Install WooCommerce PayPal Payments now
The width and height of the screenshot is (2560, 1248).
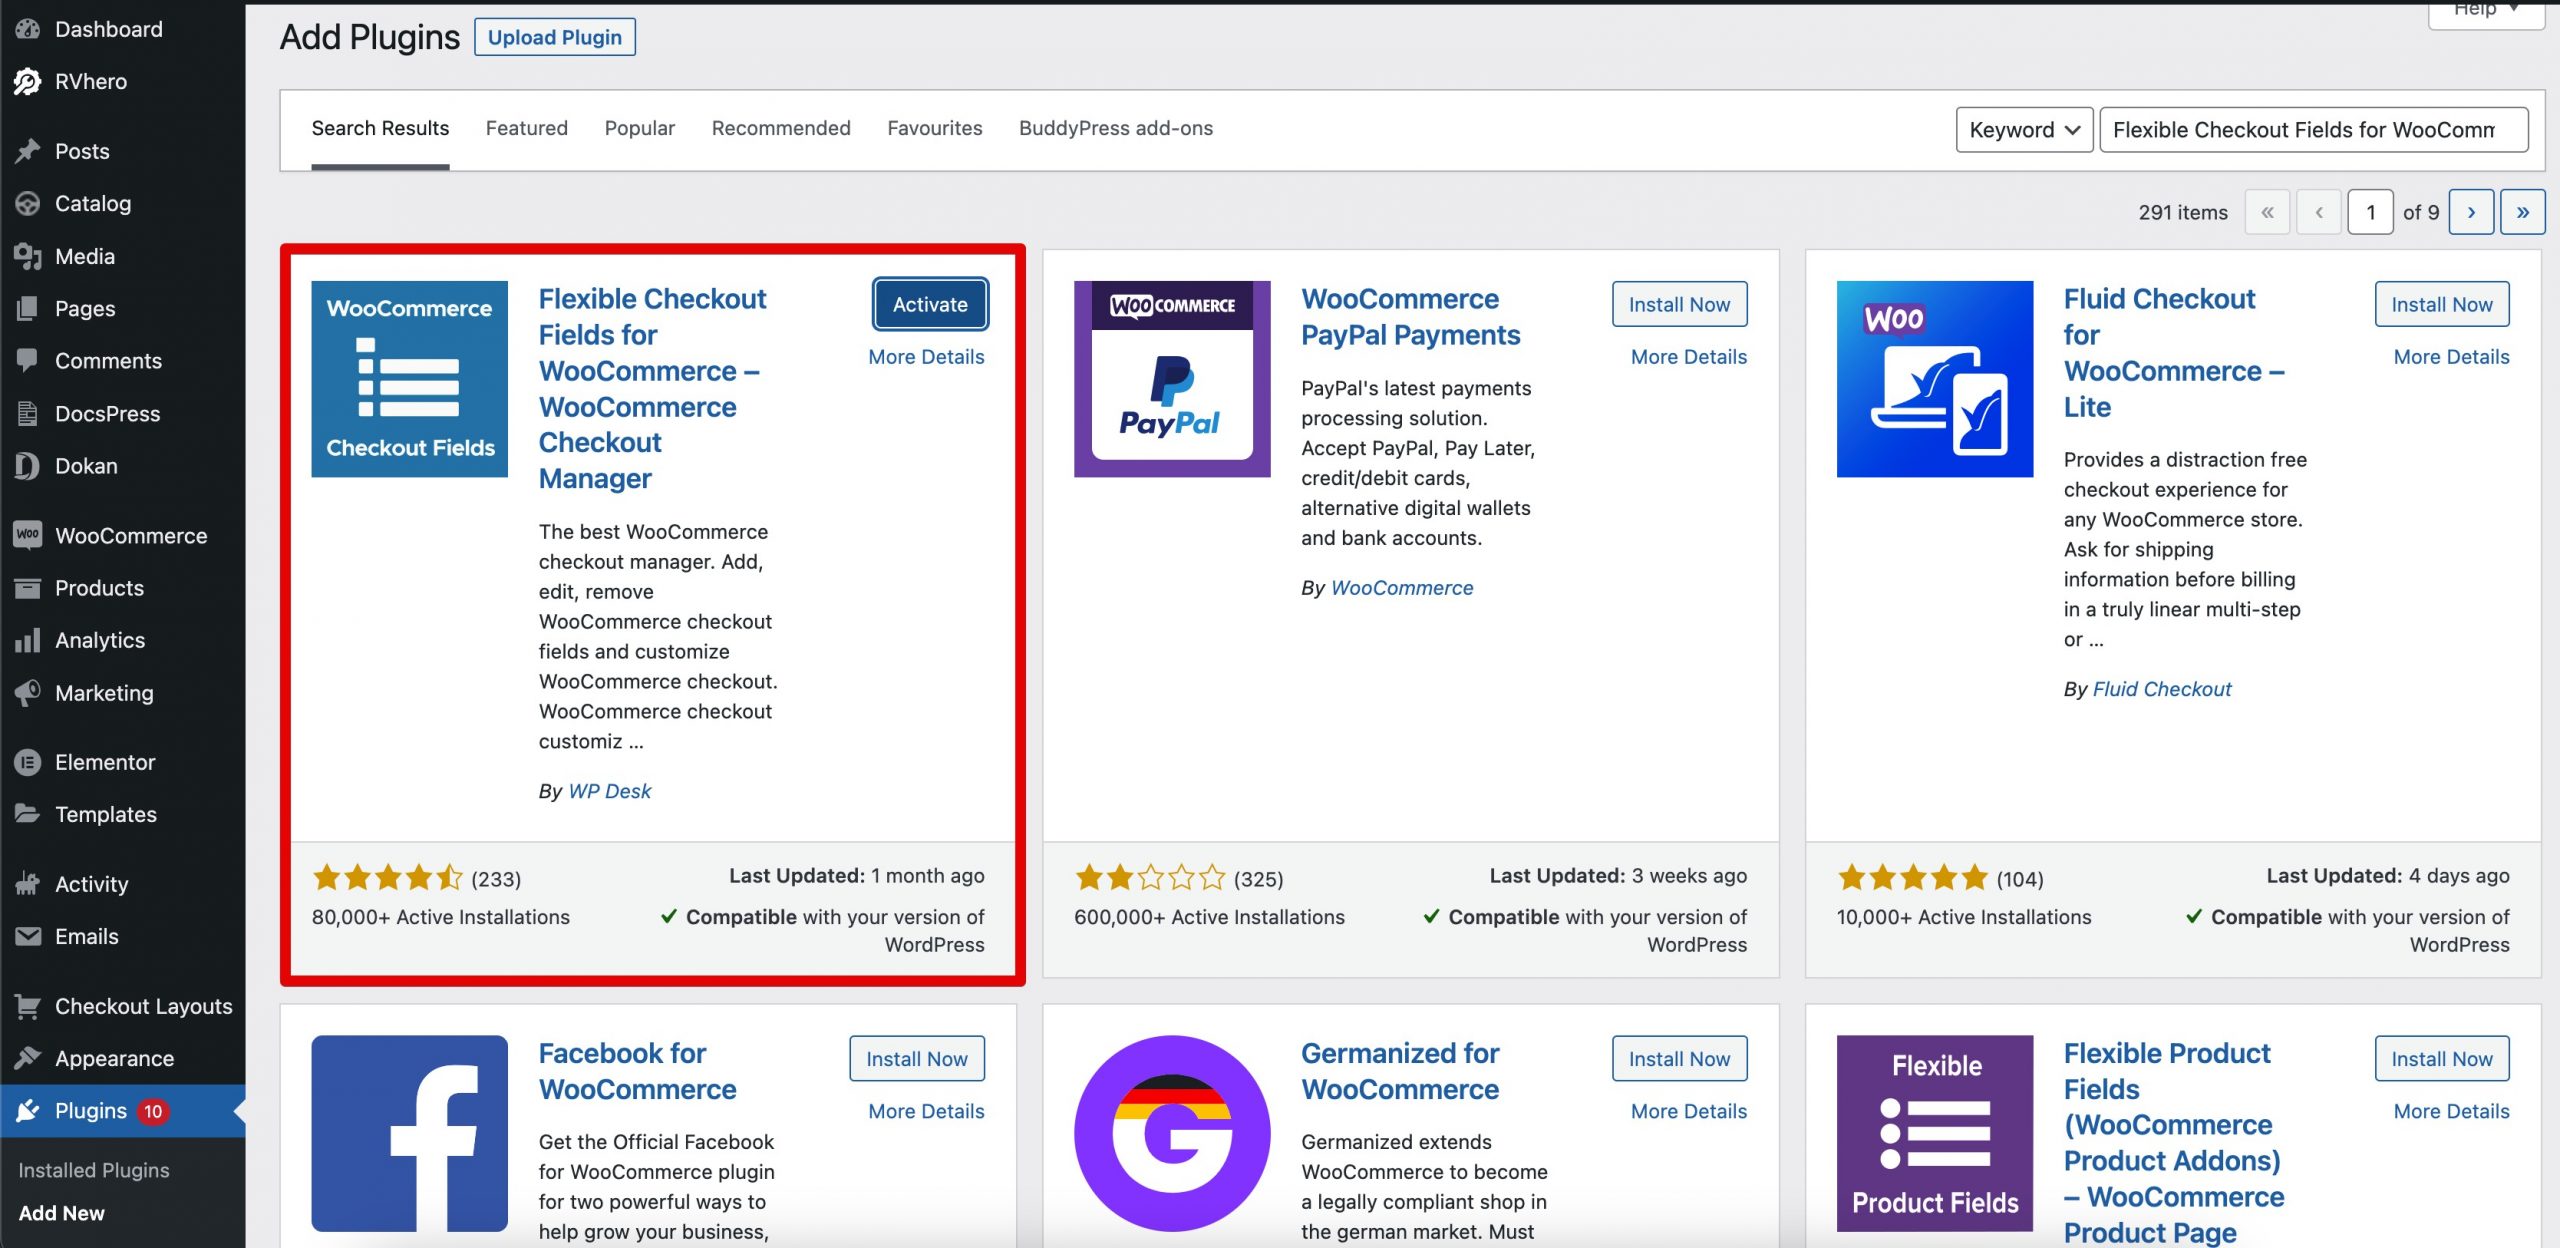tap(1679, 304)
